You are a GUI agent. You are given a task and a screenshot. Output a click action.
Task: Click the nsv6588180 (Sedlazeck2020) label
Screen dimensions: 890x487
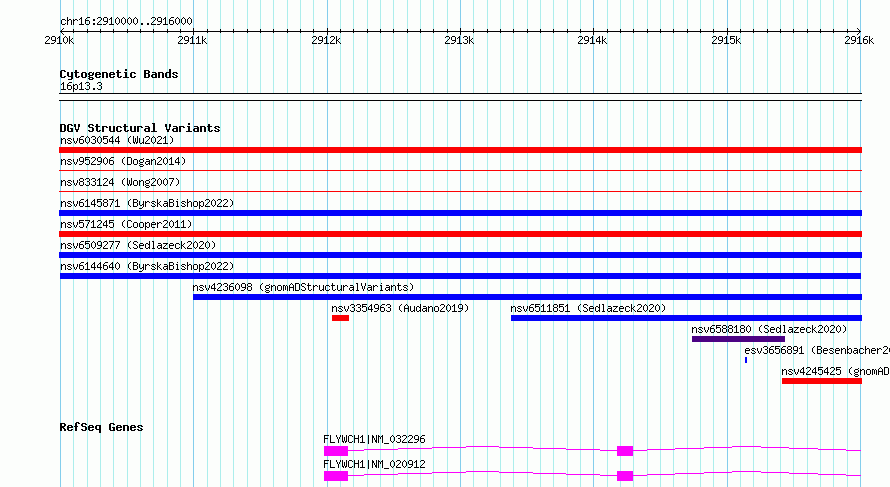(769, 329)
